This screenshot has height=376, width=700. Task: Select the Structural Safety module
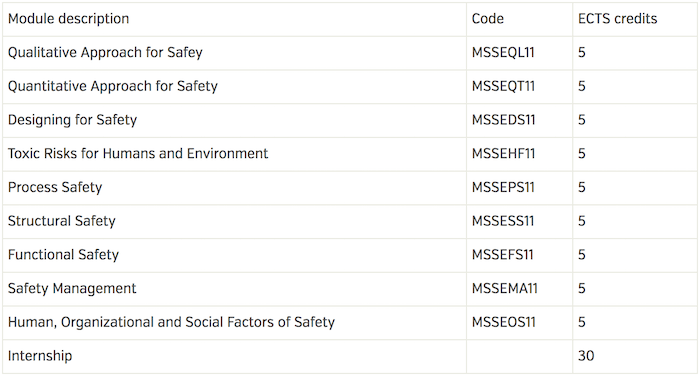(62, 221)
